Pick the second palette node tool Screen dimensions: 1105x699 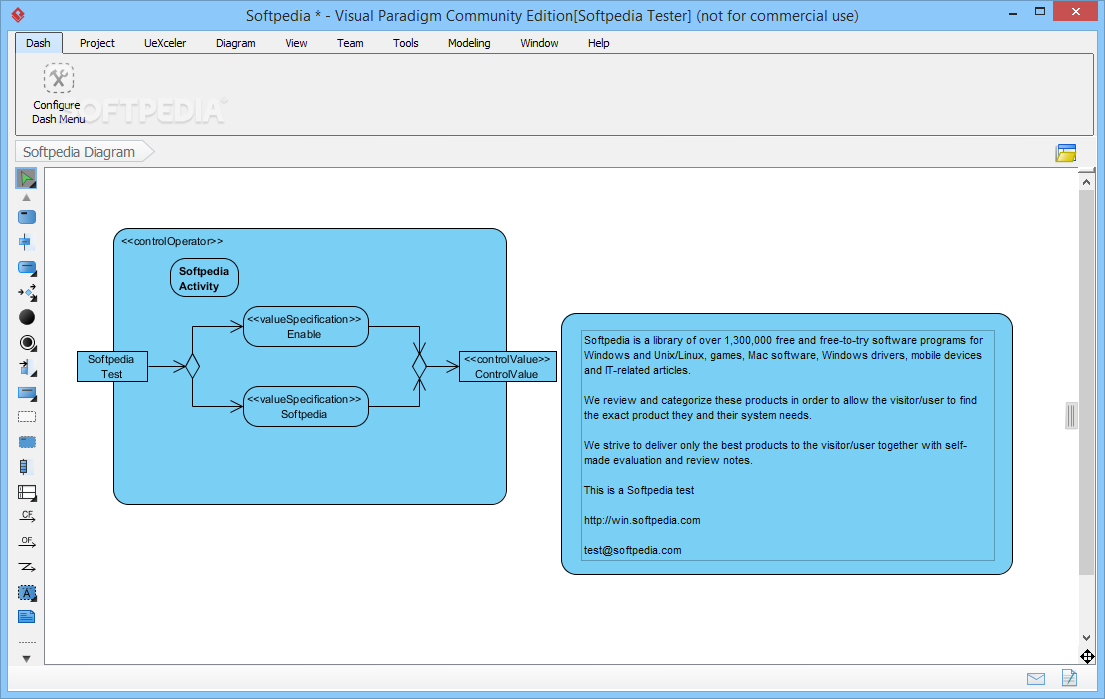coord(25,242)
